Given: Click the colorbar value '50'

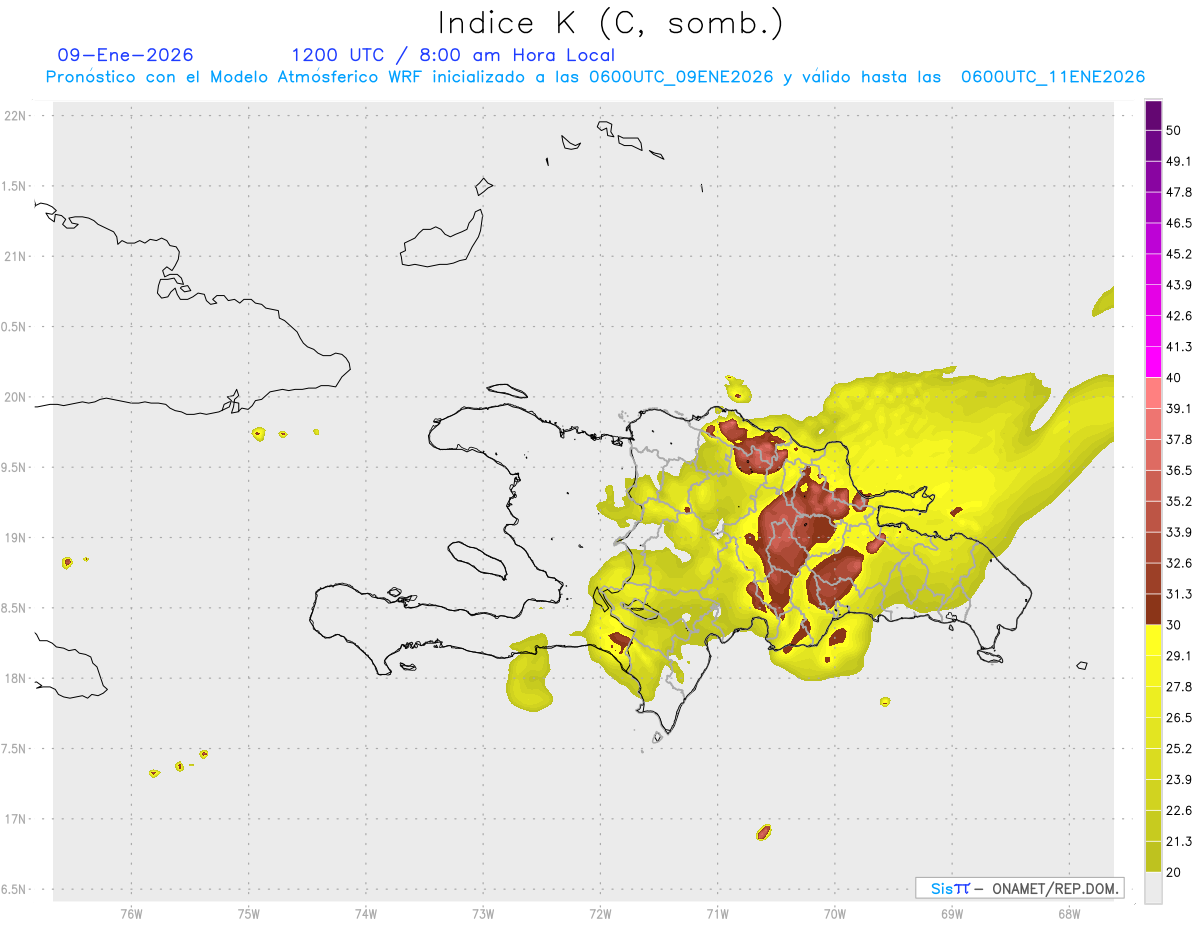Looking at the screenshot, I should (x=1174, y=131).
